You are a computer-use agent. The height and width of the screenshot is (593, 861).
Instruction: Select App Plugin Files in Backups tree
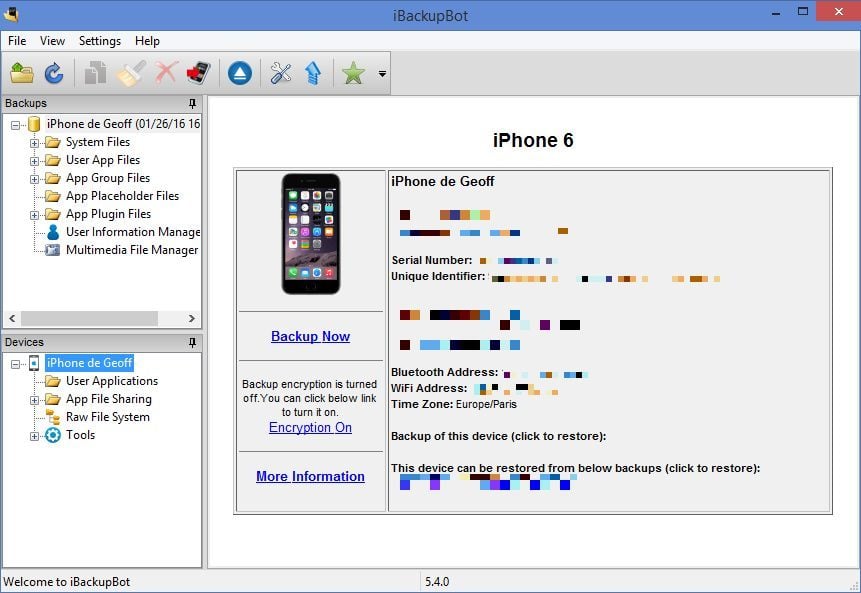pyautogui.click(x=108, y=214)
